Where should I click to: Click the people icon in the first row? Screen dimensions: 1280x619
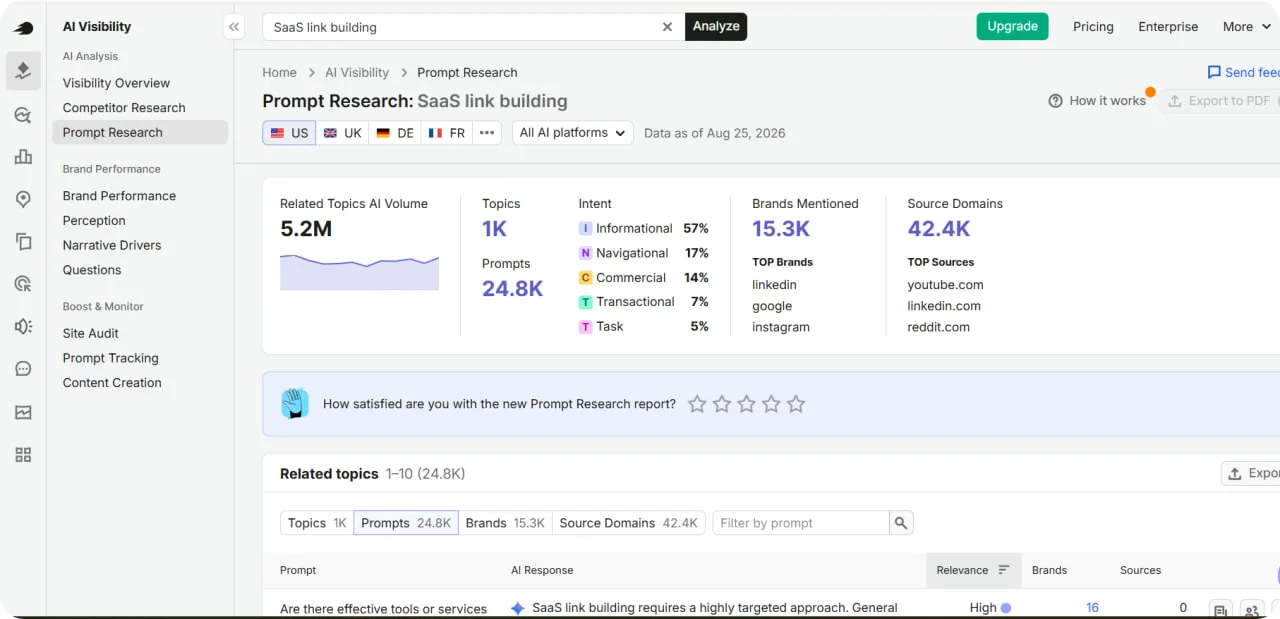point(1252,609)
